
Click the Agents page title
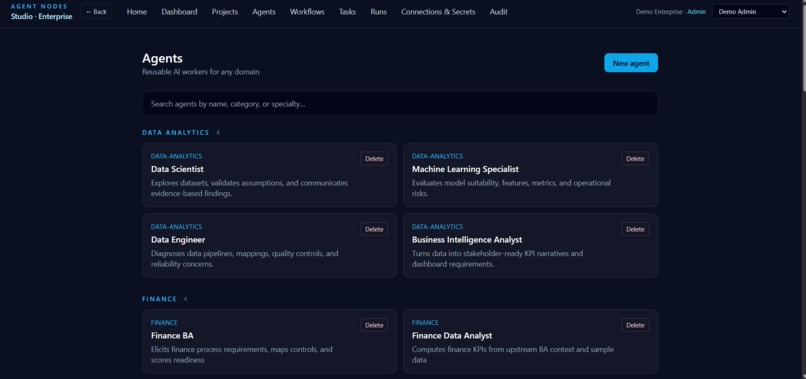(162, 59)
